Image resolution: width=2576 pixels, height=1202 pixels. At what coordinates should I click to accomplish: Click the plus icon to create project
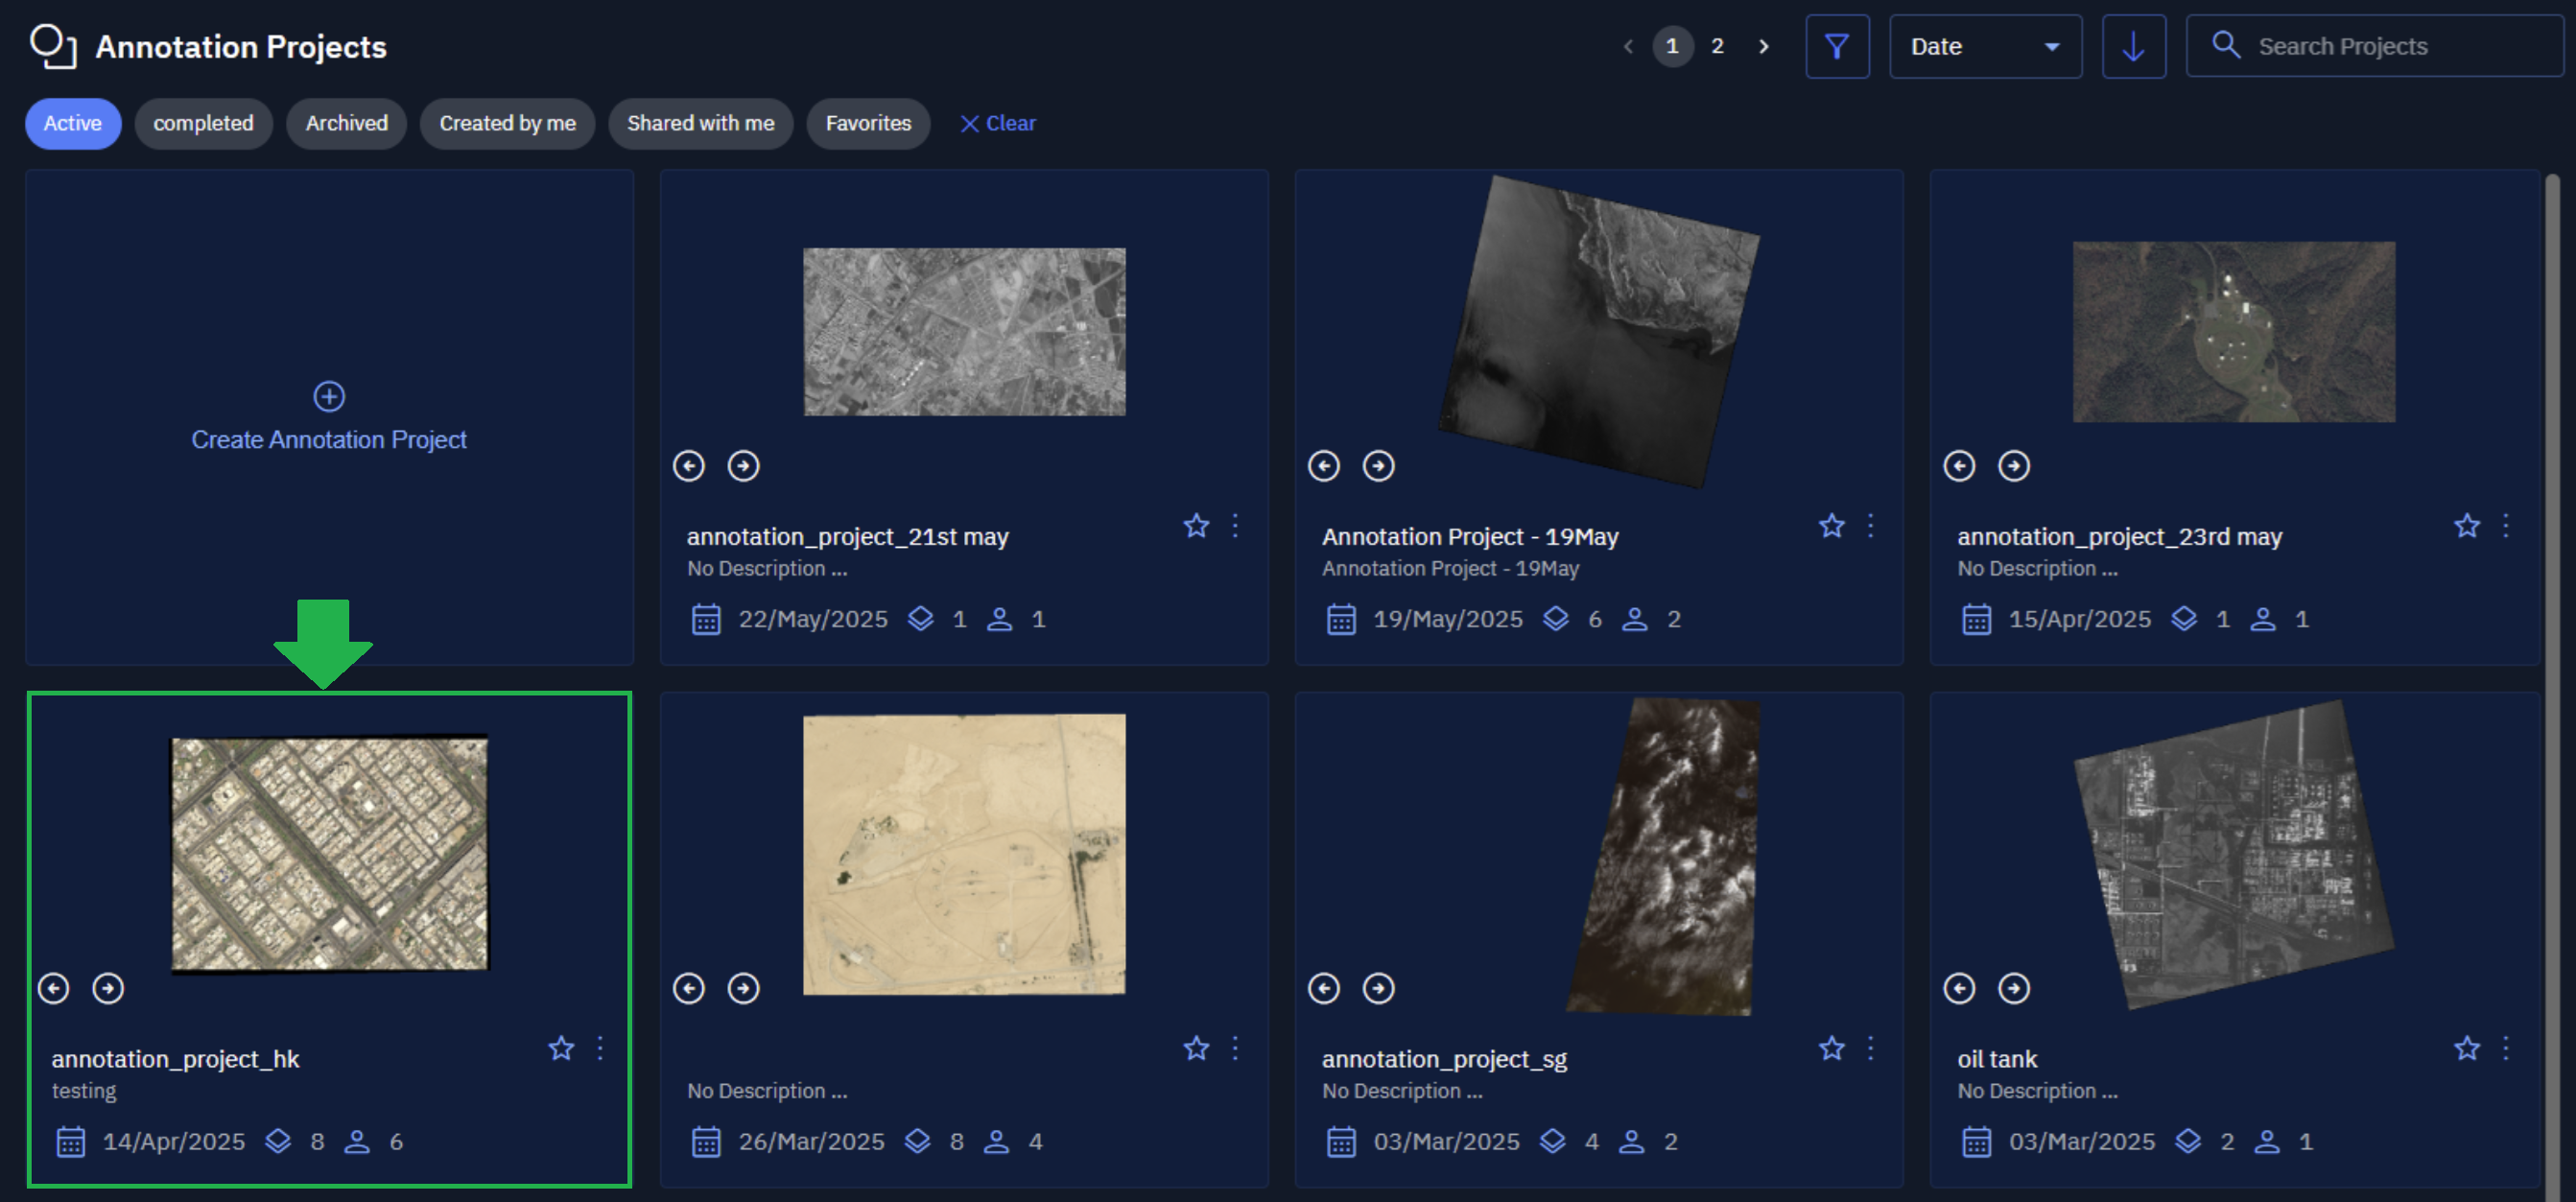329,397
